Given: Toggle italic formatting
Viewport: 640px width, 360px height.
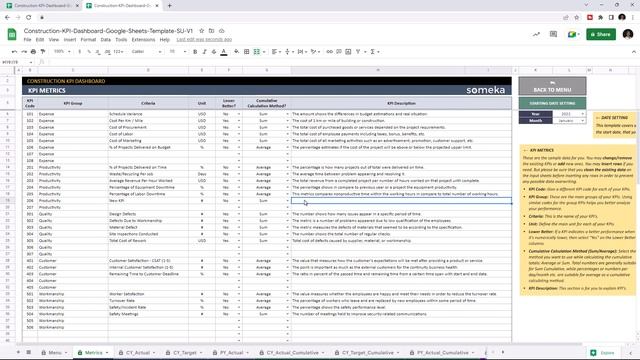Looking at the screenshot, I should 204,52.
